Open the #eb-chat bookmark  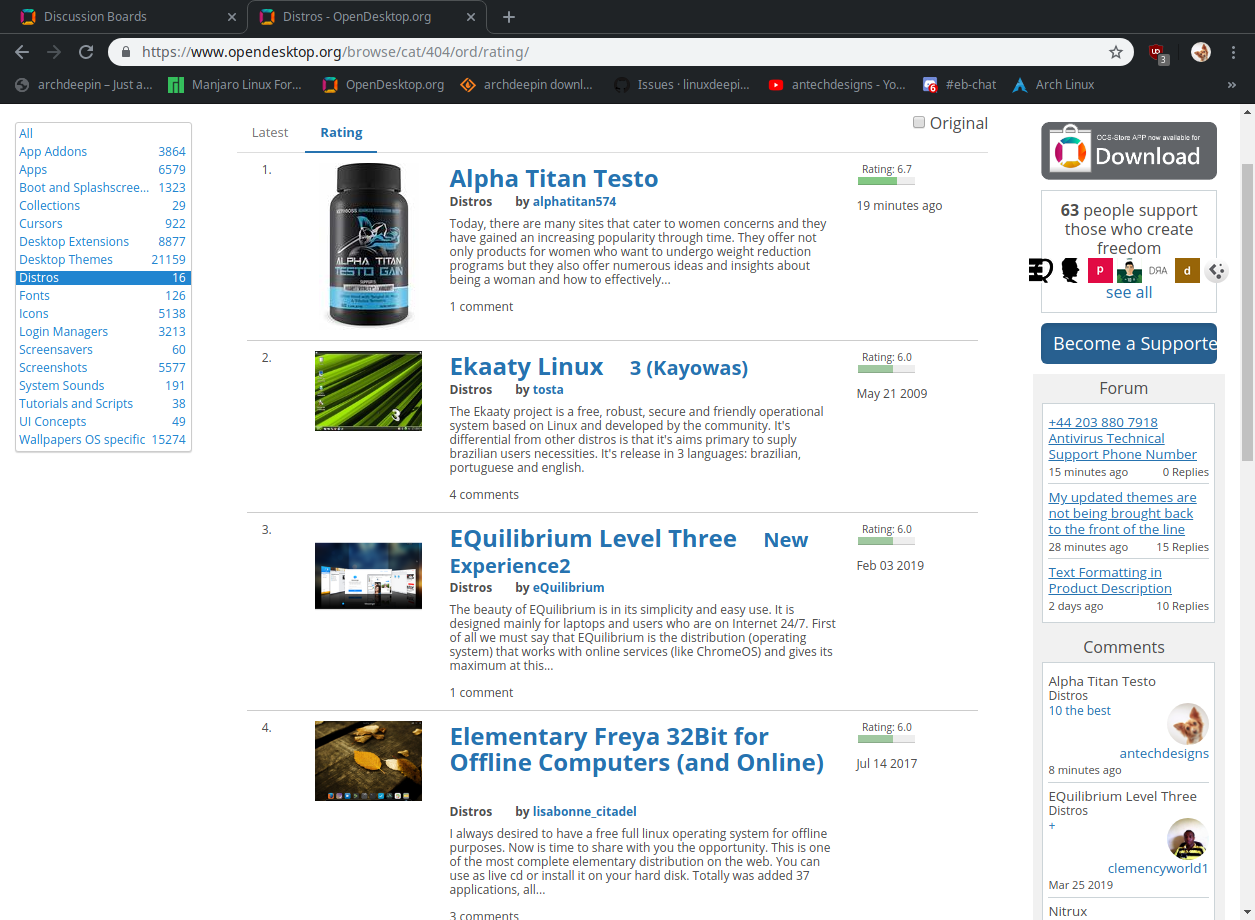pos(959,85)
